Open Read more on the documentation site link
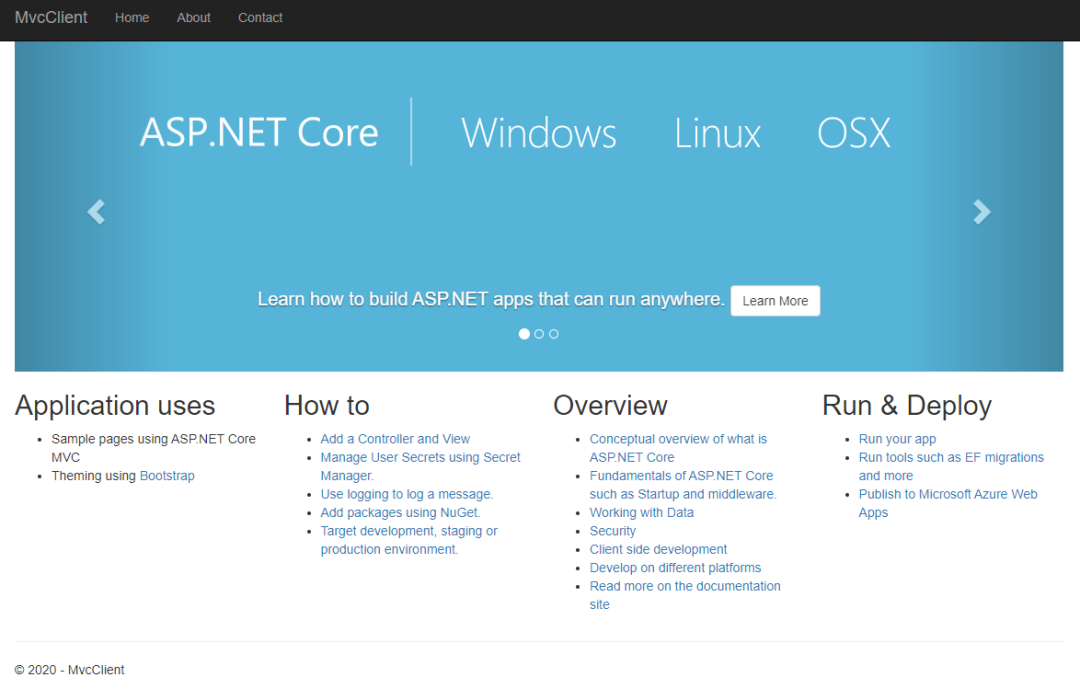This screenshot has height=689, width=1080. point(685,595)
